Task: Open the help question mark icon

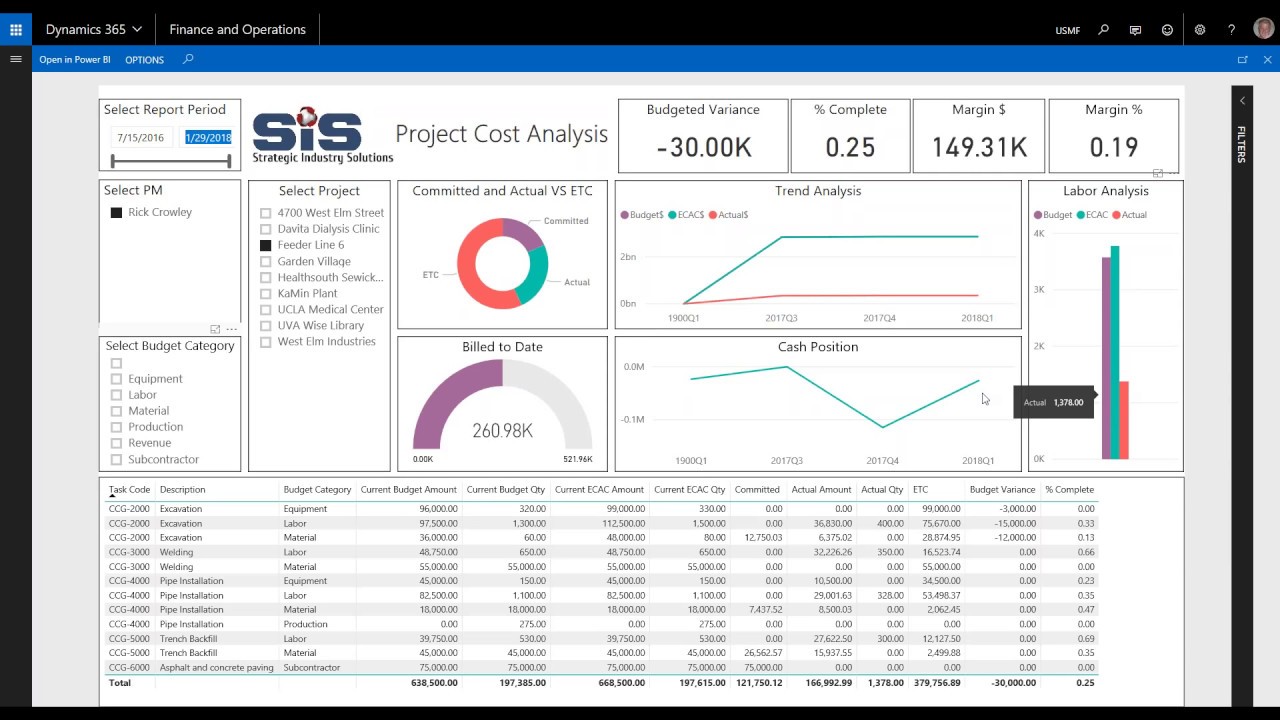Action: (1232, 30)
